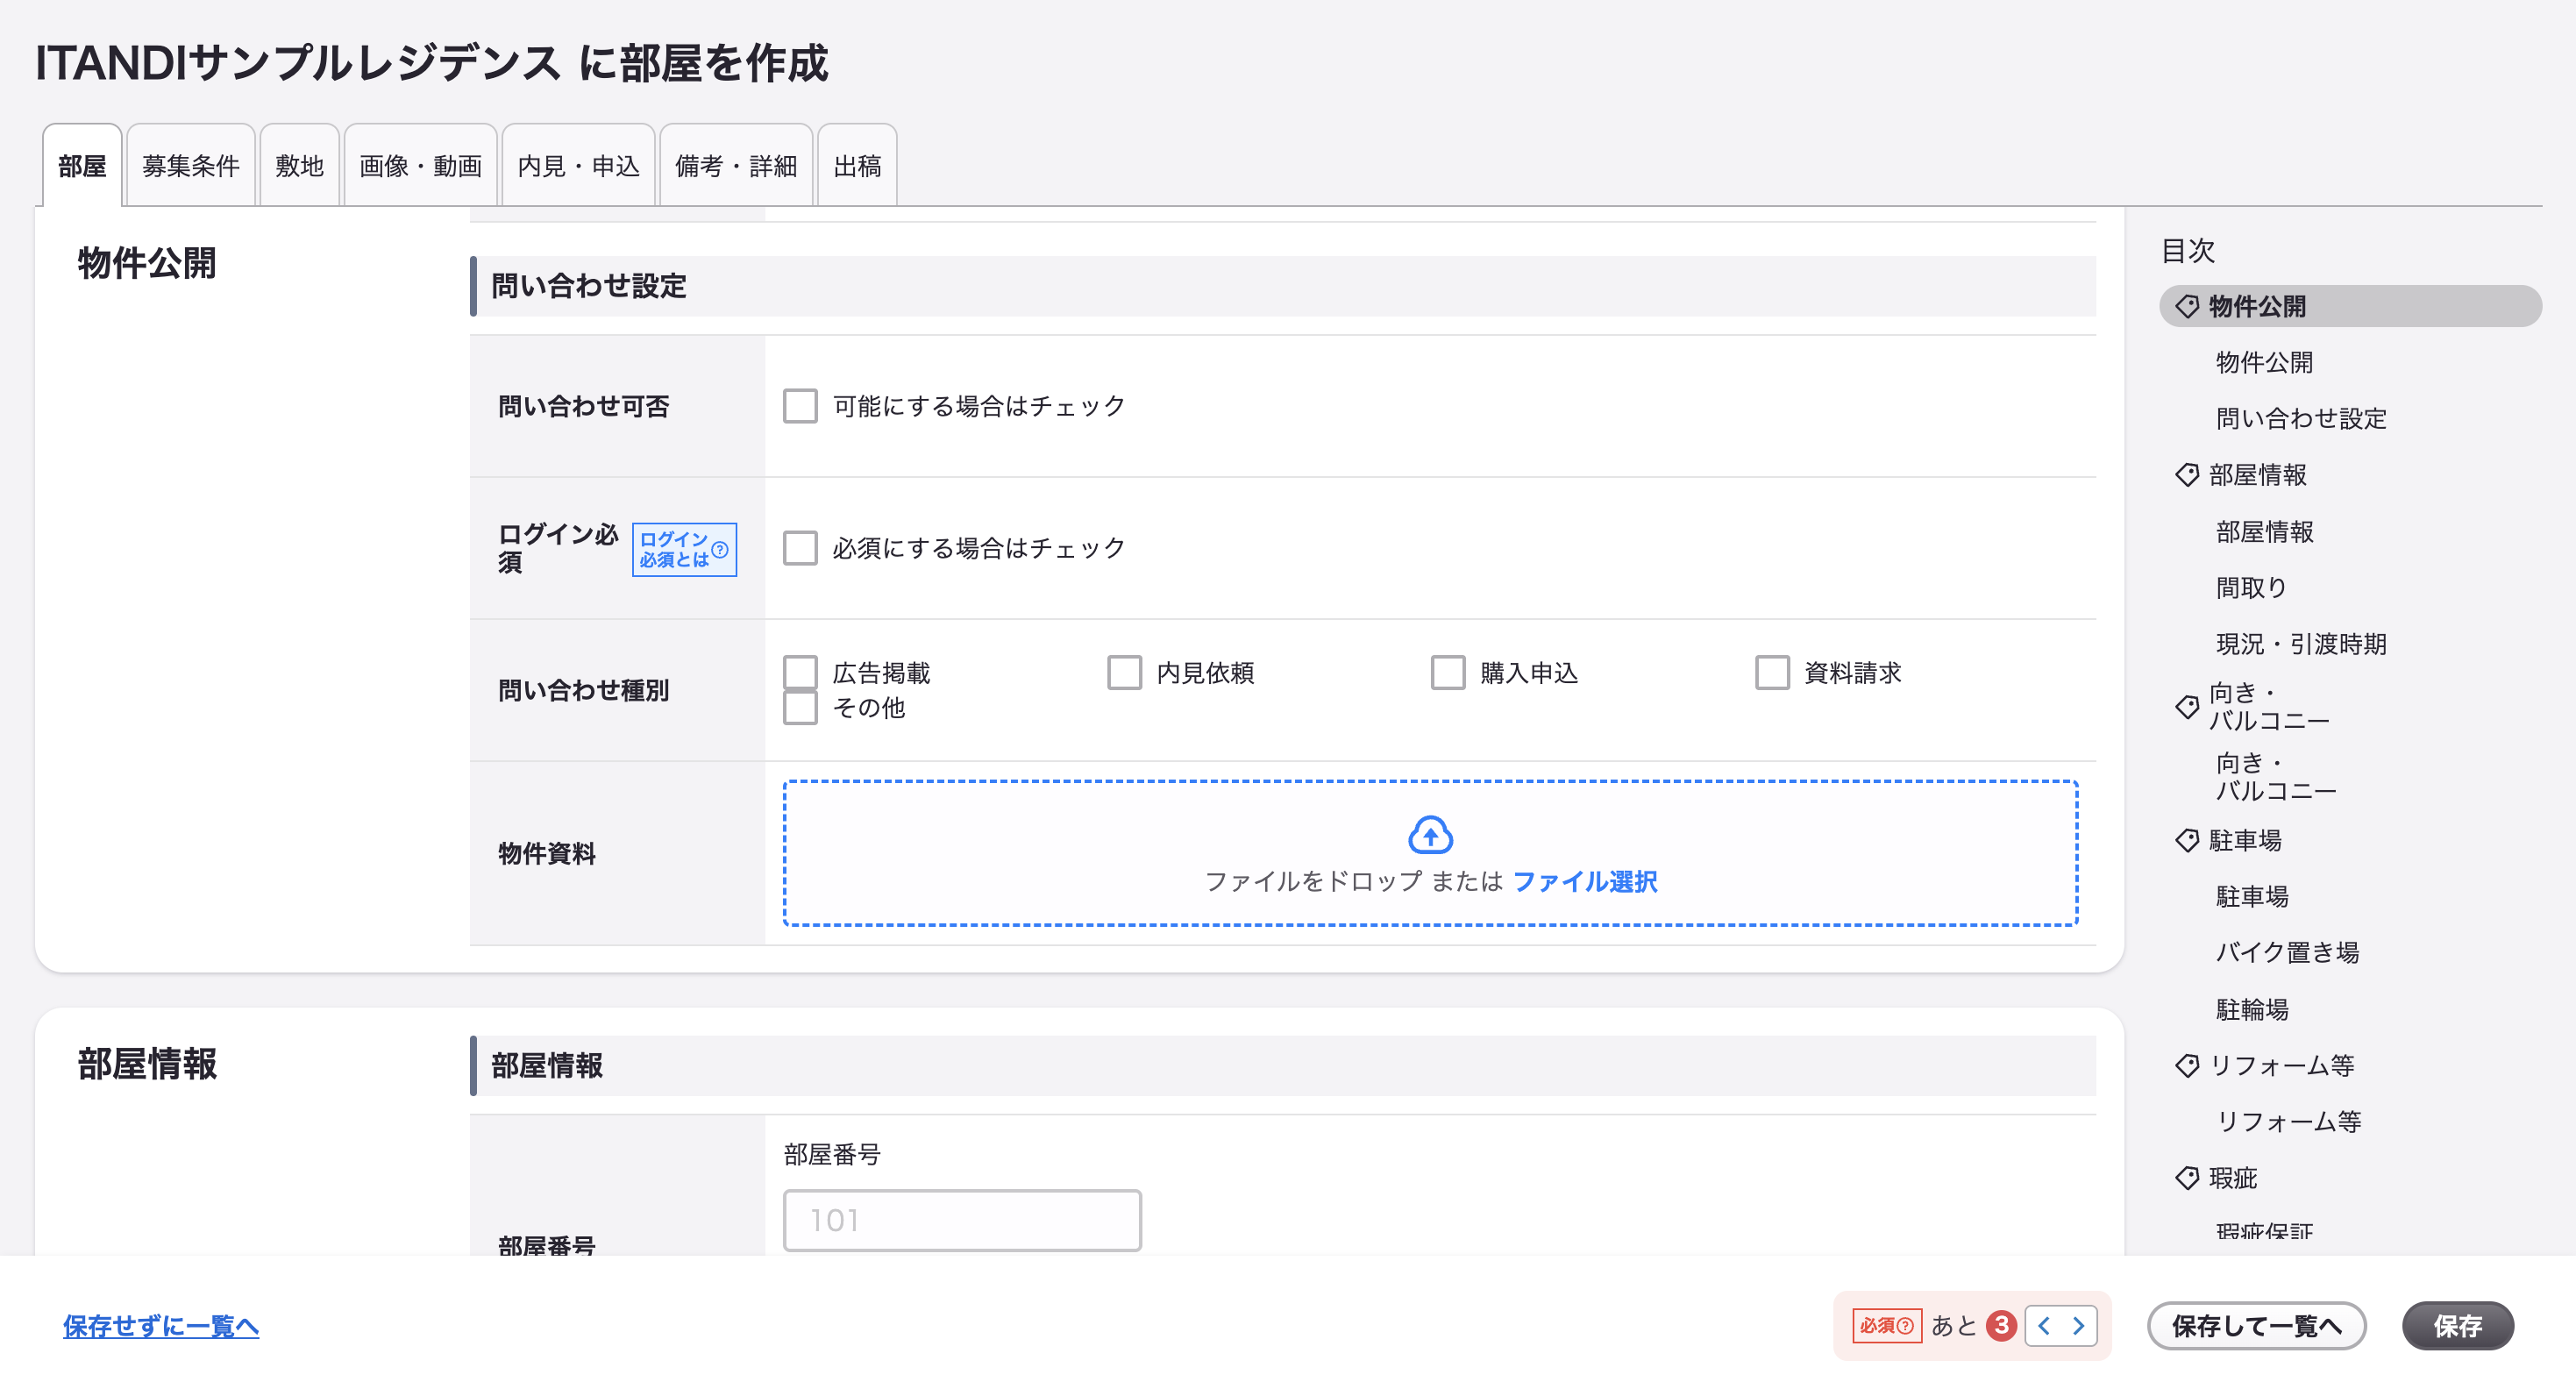This screenshot has width=2576, height=1389.
Task: Select 物件公開 highlighted heading in 目次
Action: tap(2350, 306)
